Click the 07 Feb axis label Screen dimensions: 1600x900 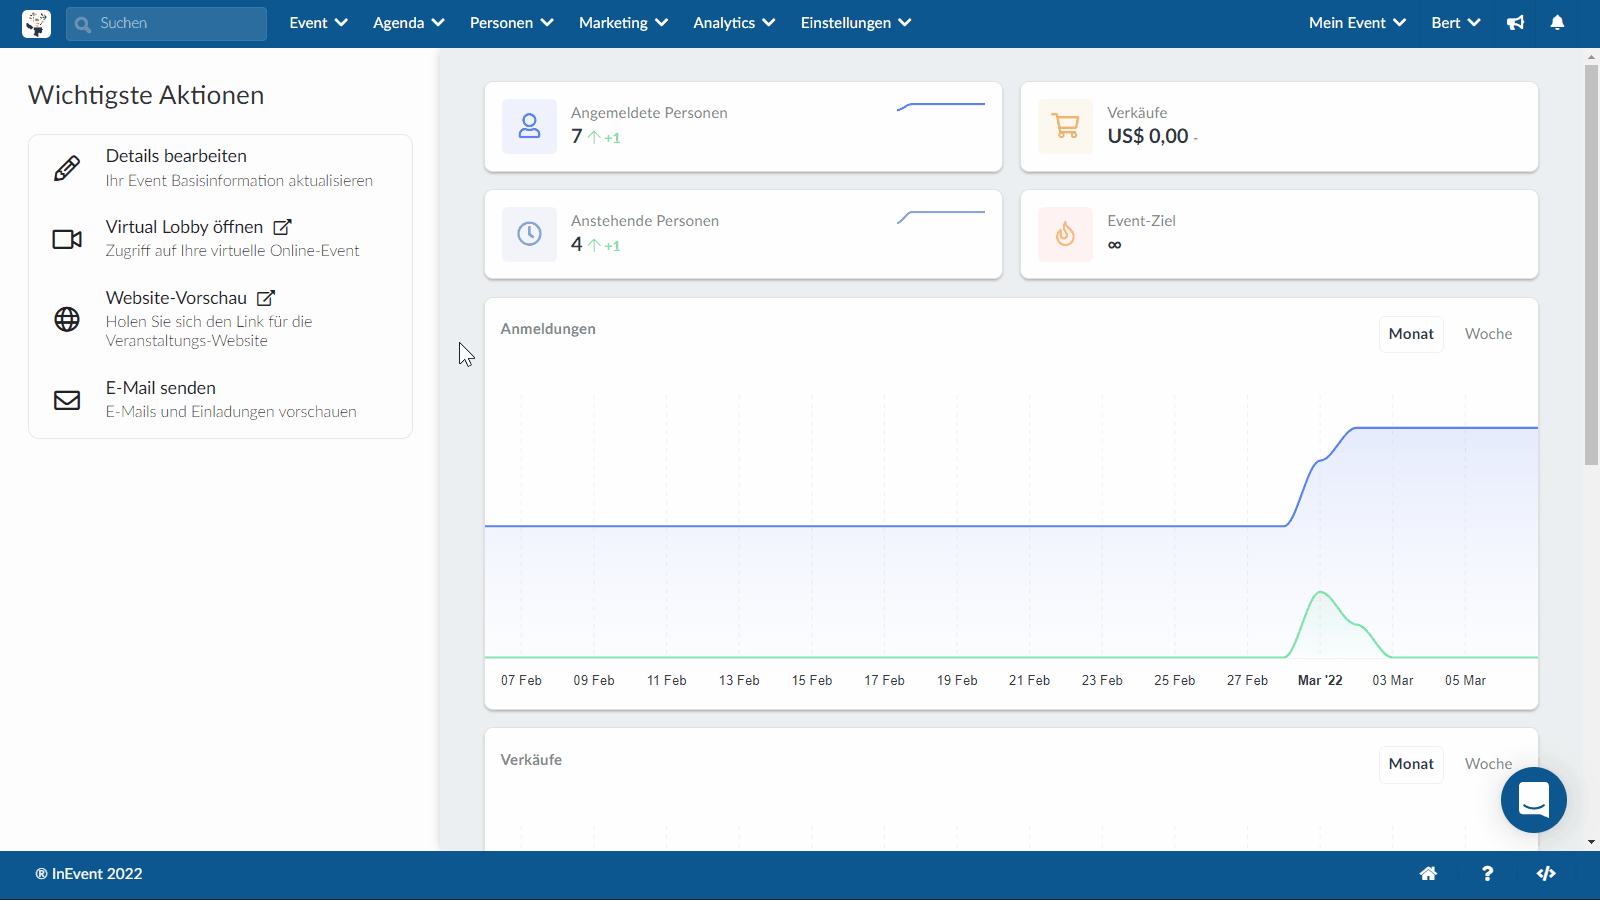pyautogui.click(x=521, y=680)
